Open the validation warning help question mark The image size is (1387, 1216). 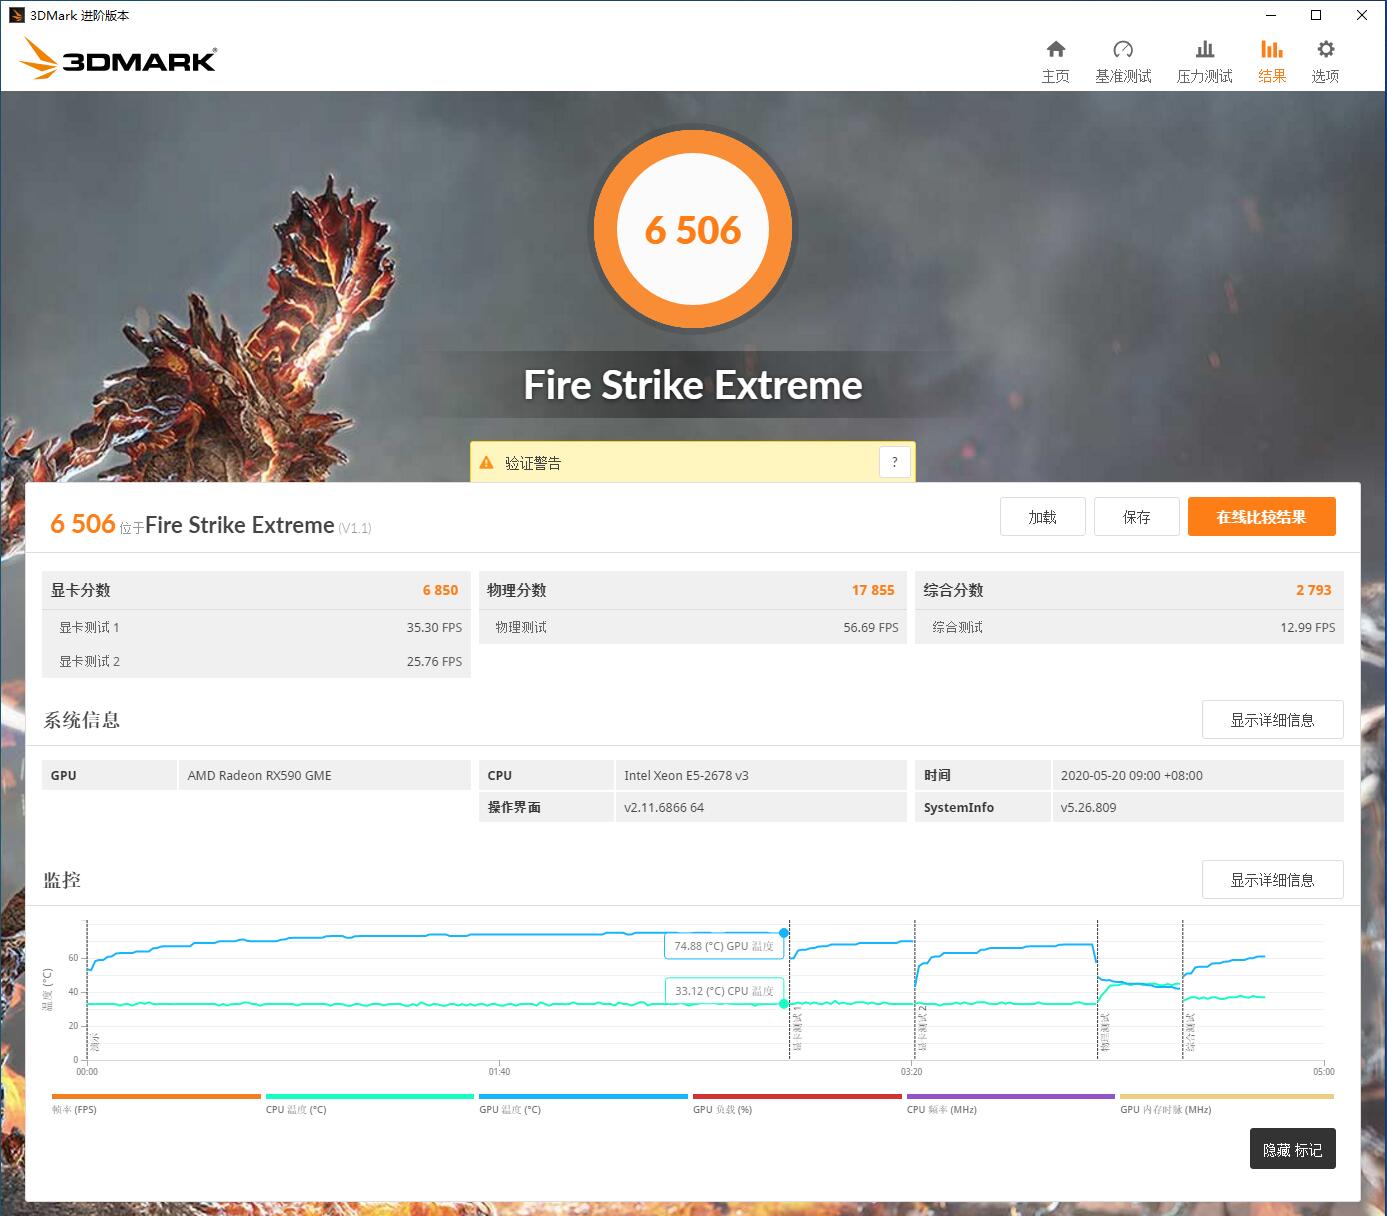click(895, 462)
